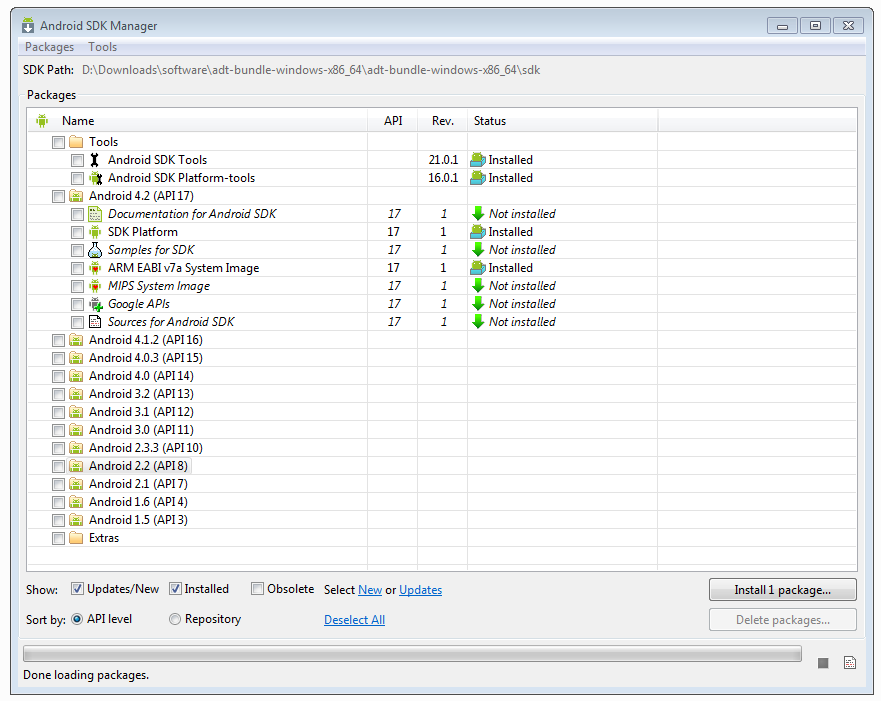The height and width of the screenshot is (701, 881).
Task: Click the Android 4.2 (API 17) folder icon
Action: pyautogui.click(x=76, y=196)
